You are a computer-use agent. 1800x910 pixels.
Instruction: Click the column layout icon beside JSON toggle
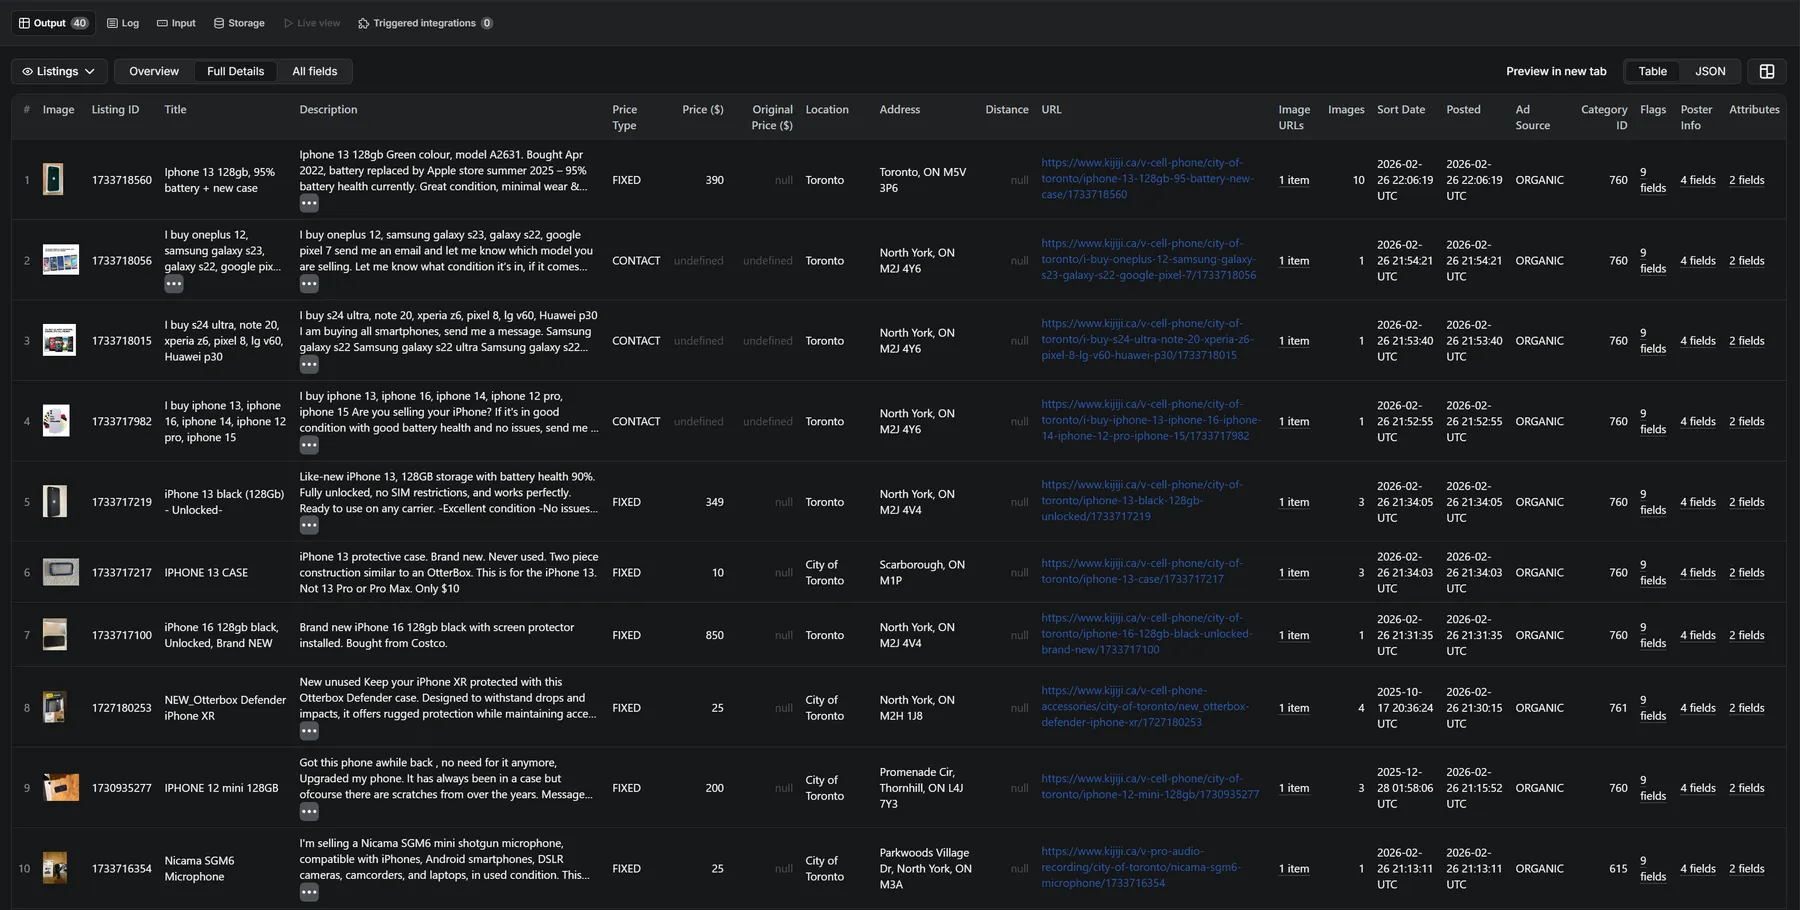tap(1768, 71)
